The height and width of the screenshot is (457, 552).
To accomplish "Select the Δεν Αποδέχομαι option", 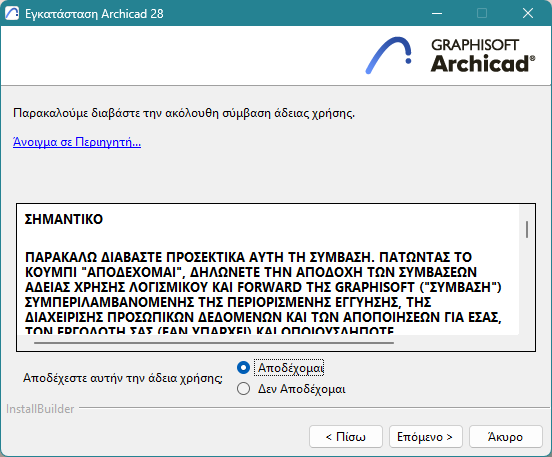I will (243, 389).
